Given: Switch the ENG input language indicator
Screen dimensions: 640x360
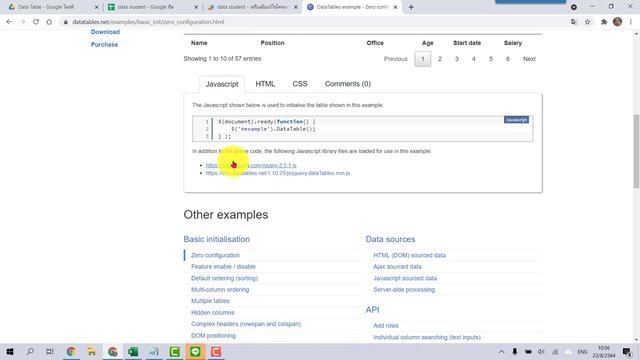Looking at the screenshot, I should point(582,351).
